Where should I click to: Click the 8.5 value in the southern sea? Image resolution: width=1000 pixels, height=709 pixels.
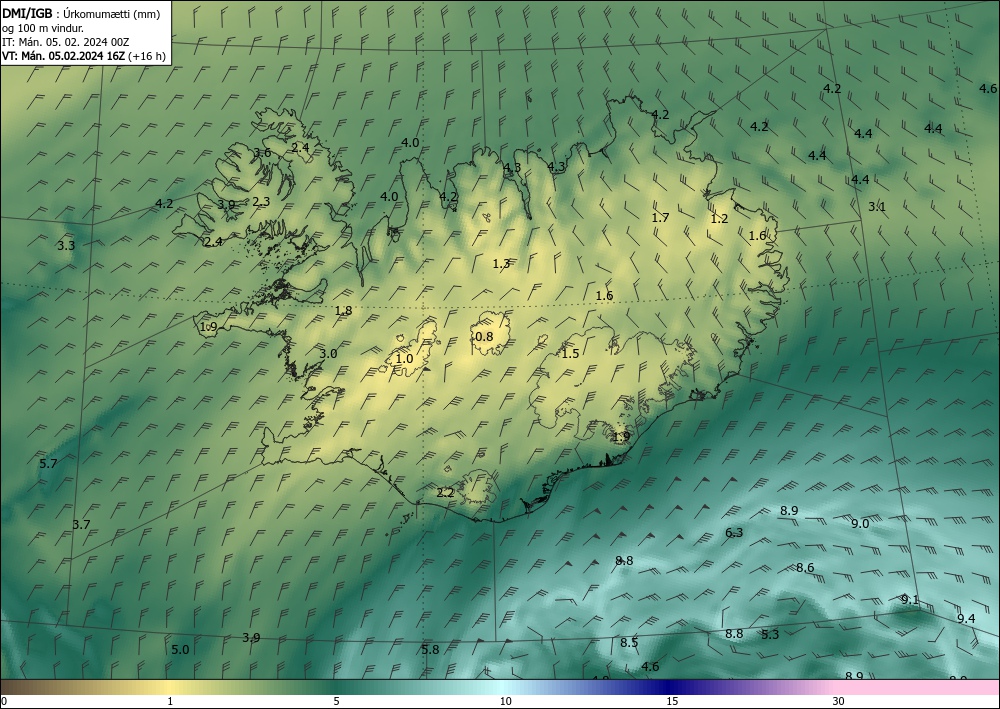pyautogui.click(x=629, y=643)
